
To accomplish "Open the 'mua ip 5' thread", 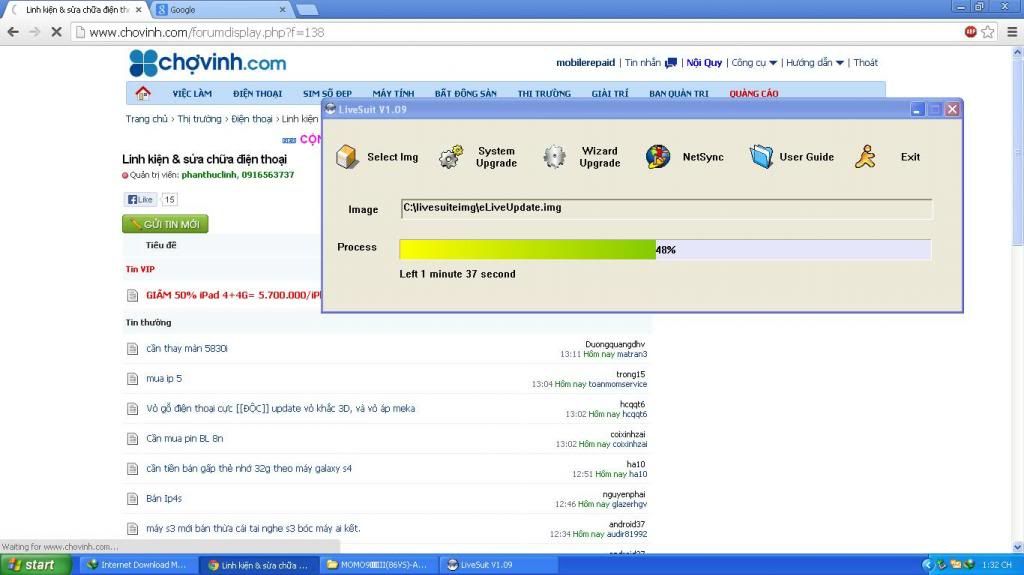I will 164,379.
